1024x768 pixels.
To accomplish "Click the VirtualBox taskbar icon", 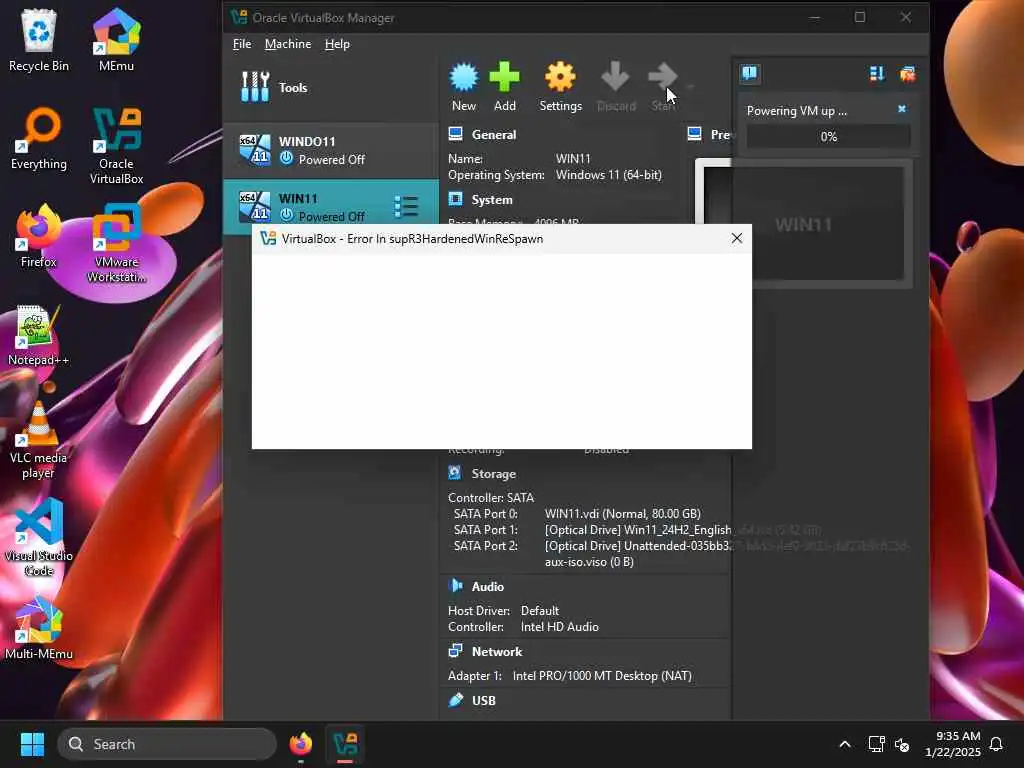I will tap(345, 744).
